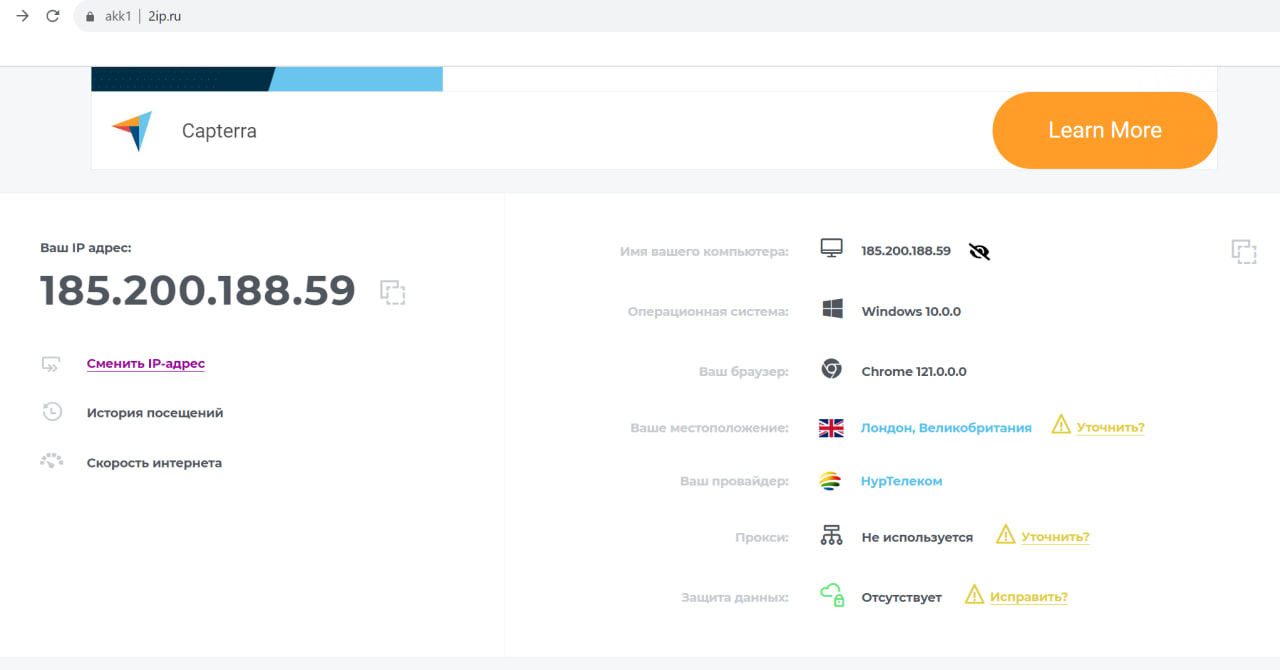The image size is (1280, 670).
Task: Open 'История посещений' link
Action: tap(155, 413)
